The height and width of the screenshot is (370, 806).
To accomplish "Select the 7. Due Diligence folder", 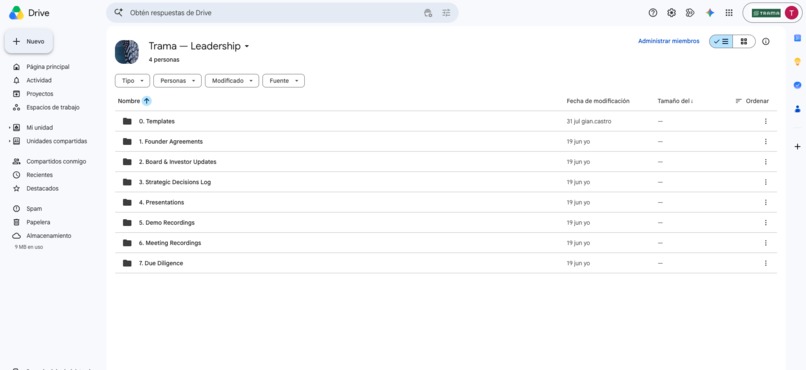I will [x=446, y=263].
